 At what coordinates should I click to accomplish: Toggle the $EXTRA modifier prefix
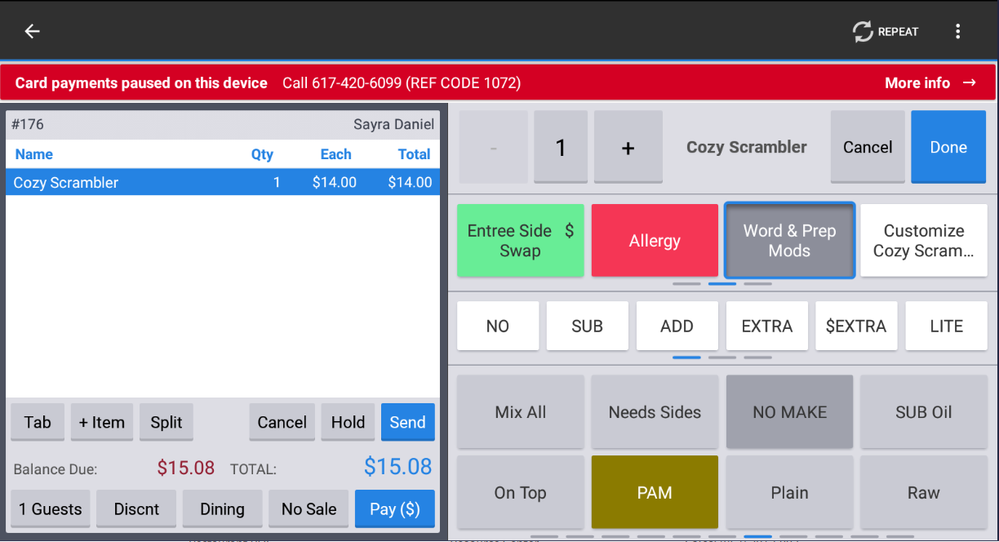[x=856, y=326]
